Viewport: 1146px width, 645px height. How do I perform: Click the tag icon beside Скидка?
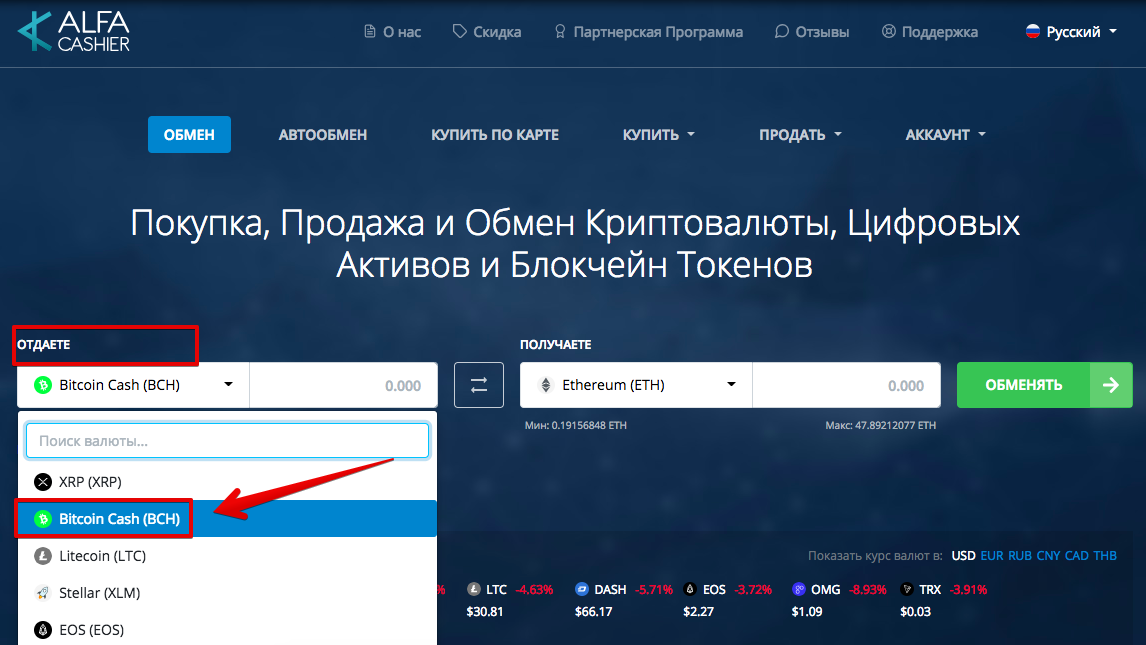[460, 31]
